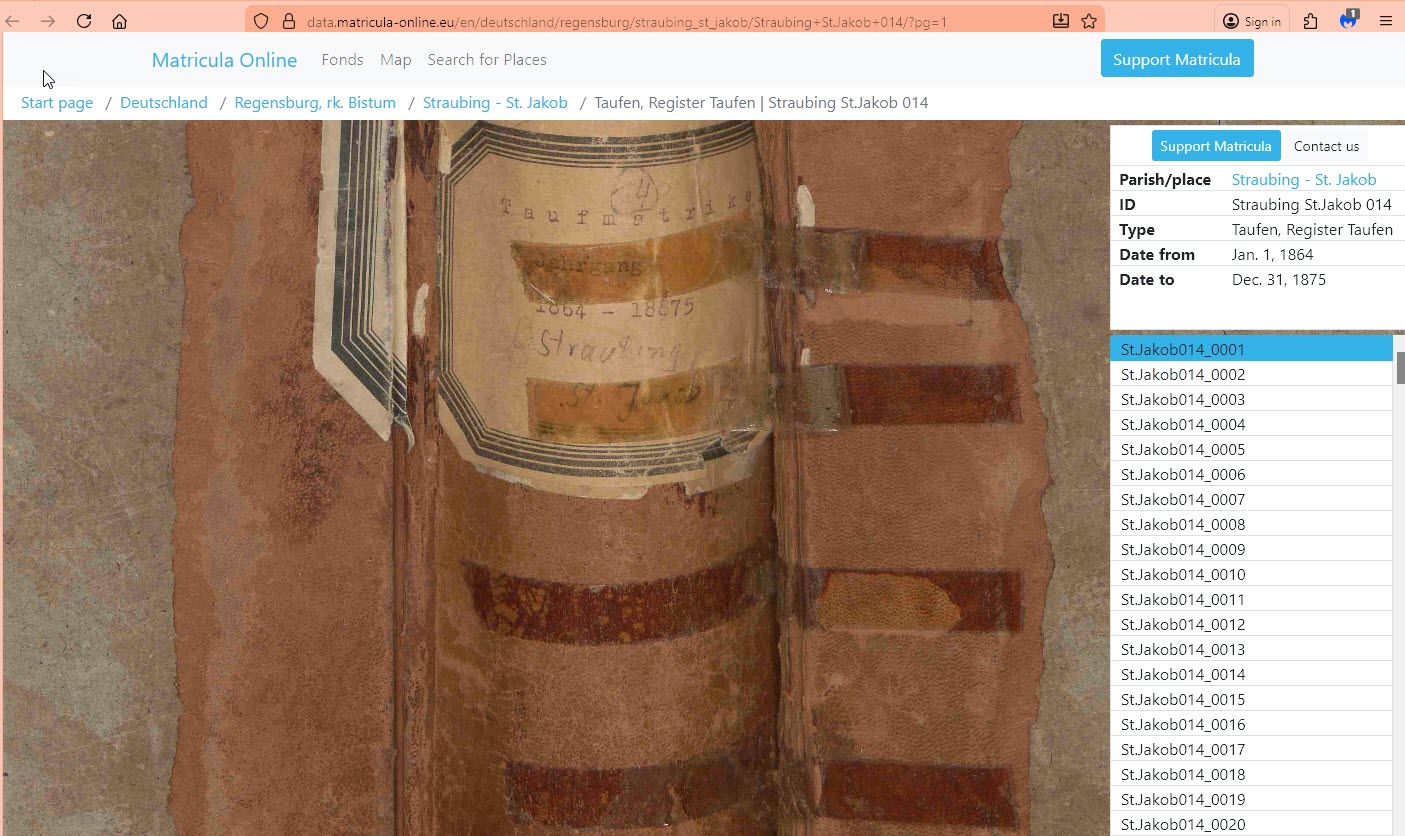Screen dimensions: 1405x836
Task: Go to Search for Places
Action: [x=486, y=60]
